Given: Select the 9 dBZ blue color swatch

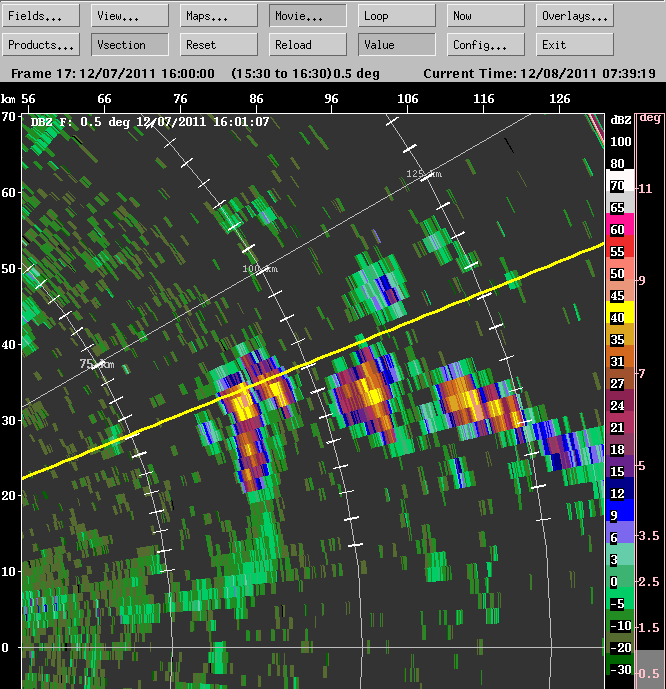Looking at the screenshot, I should pos(620,510).
